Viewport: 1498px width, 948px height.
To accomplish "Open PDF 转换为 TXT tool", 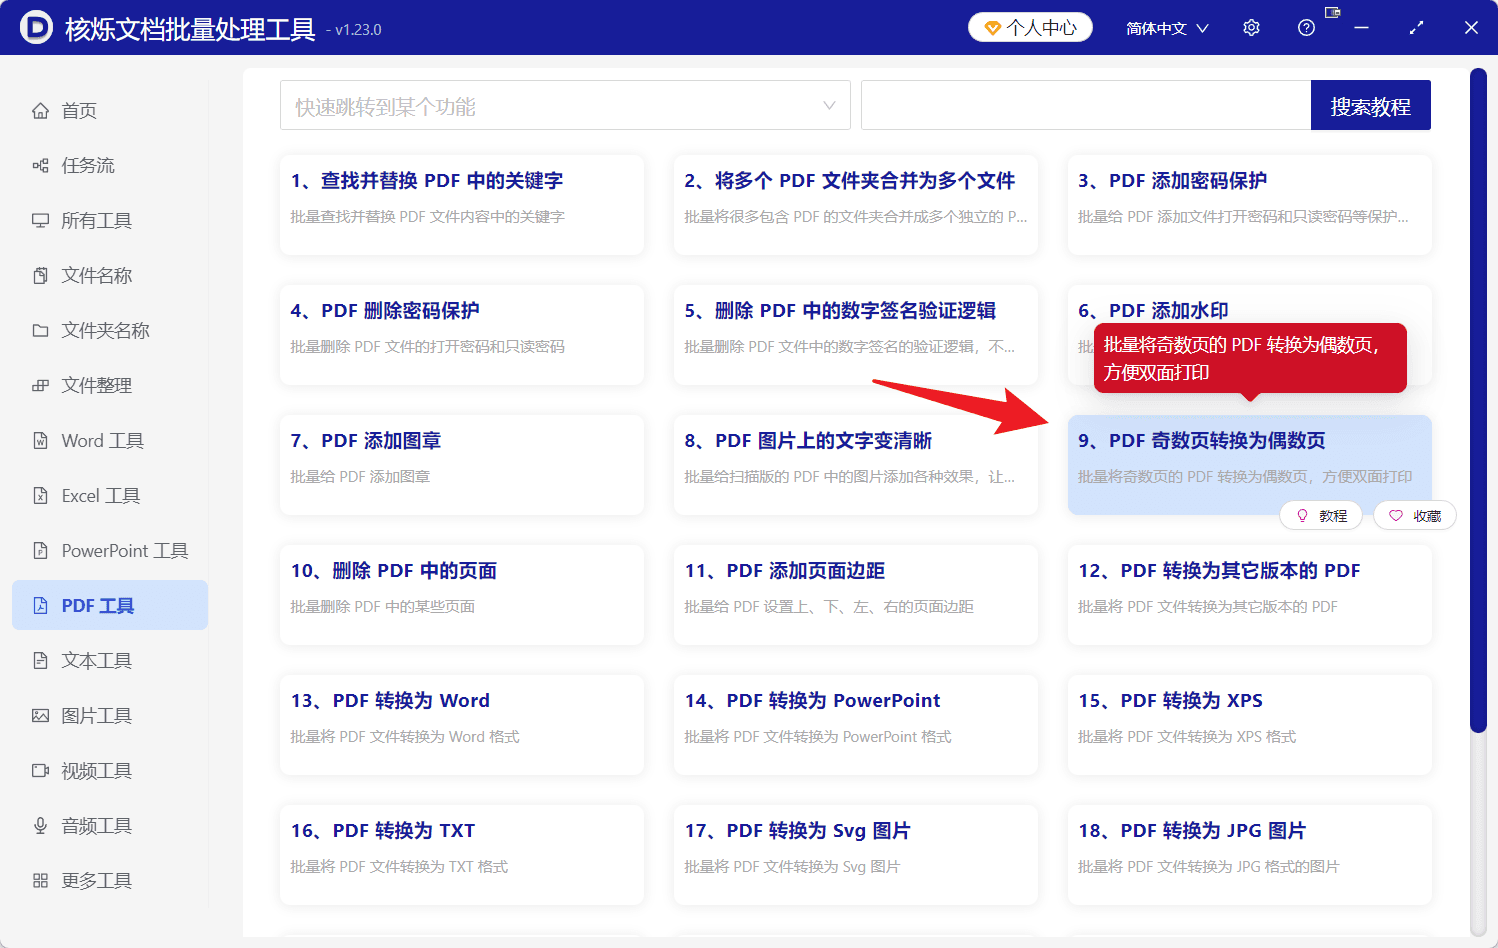I will click(x=462, y=855).
